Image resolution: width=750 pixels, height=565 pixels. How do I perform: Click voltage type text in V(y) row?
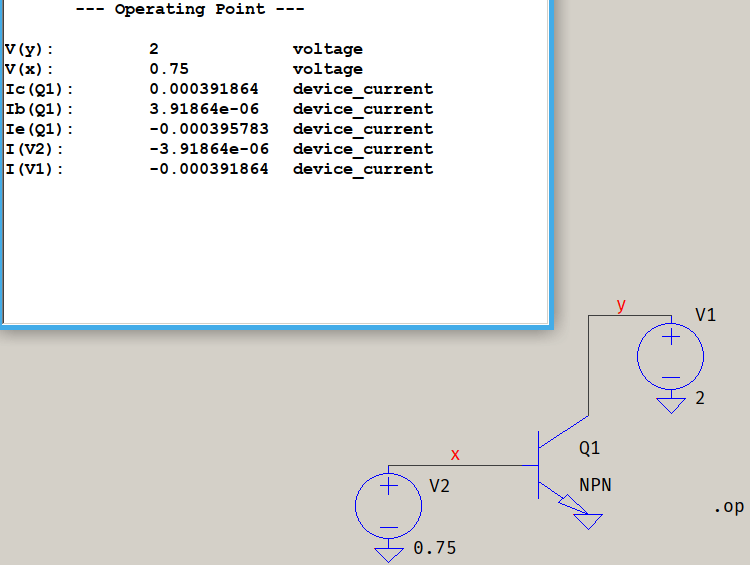pos(328,49)
